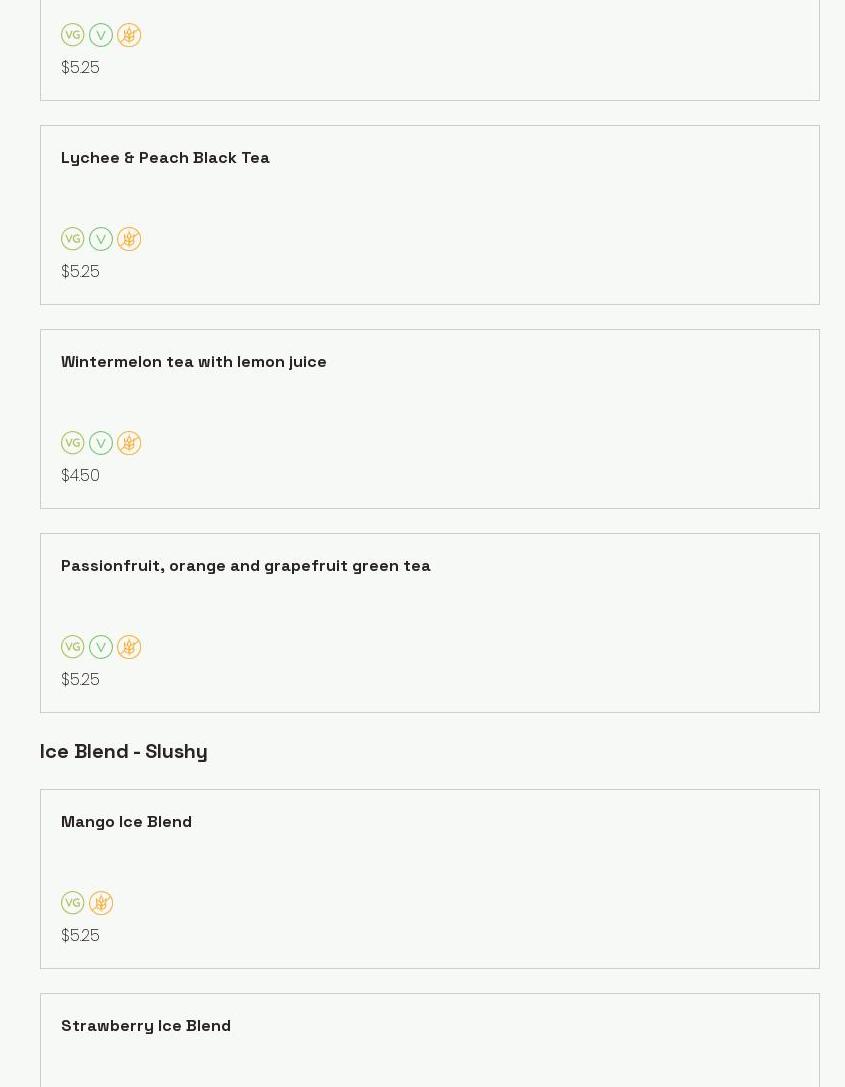Select Wintermelon tea with lemon juice title
The height and width of the screenshot is (1087, 845).
[x=194, y=362]
